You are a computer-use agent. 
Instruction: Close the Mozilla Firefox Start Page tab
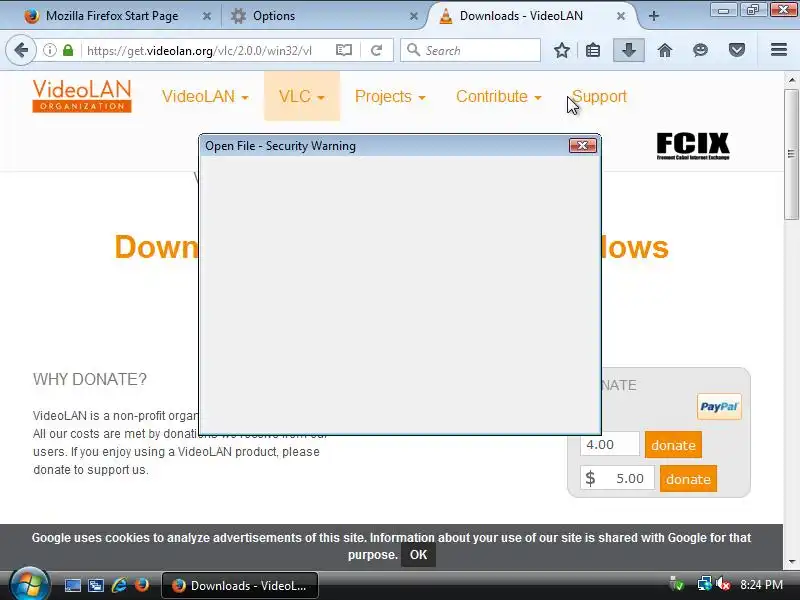tap(207, 16)
